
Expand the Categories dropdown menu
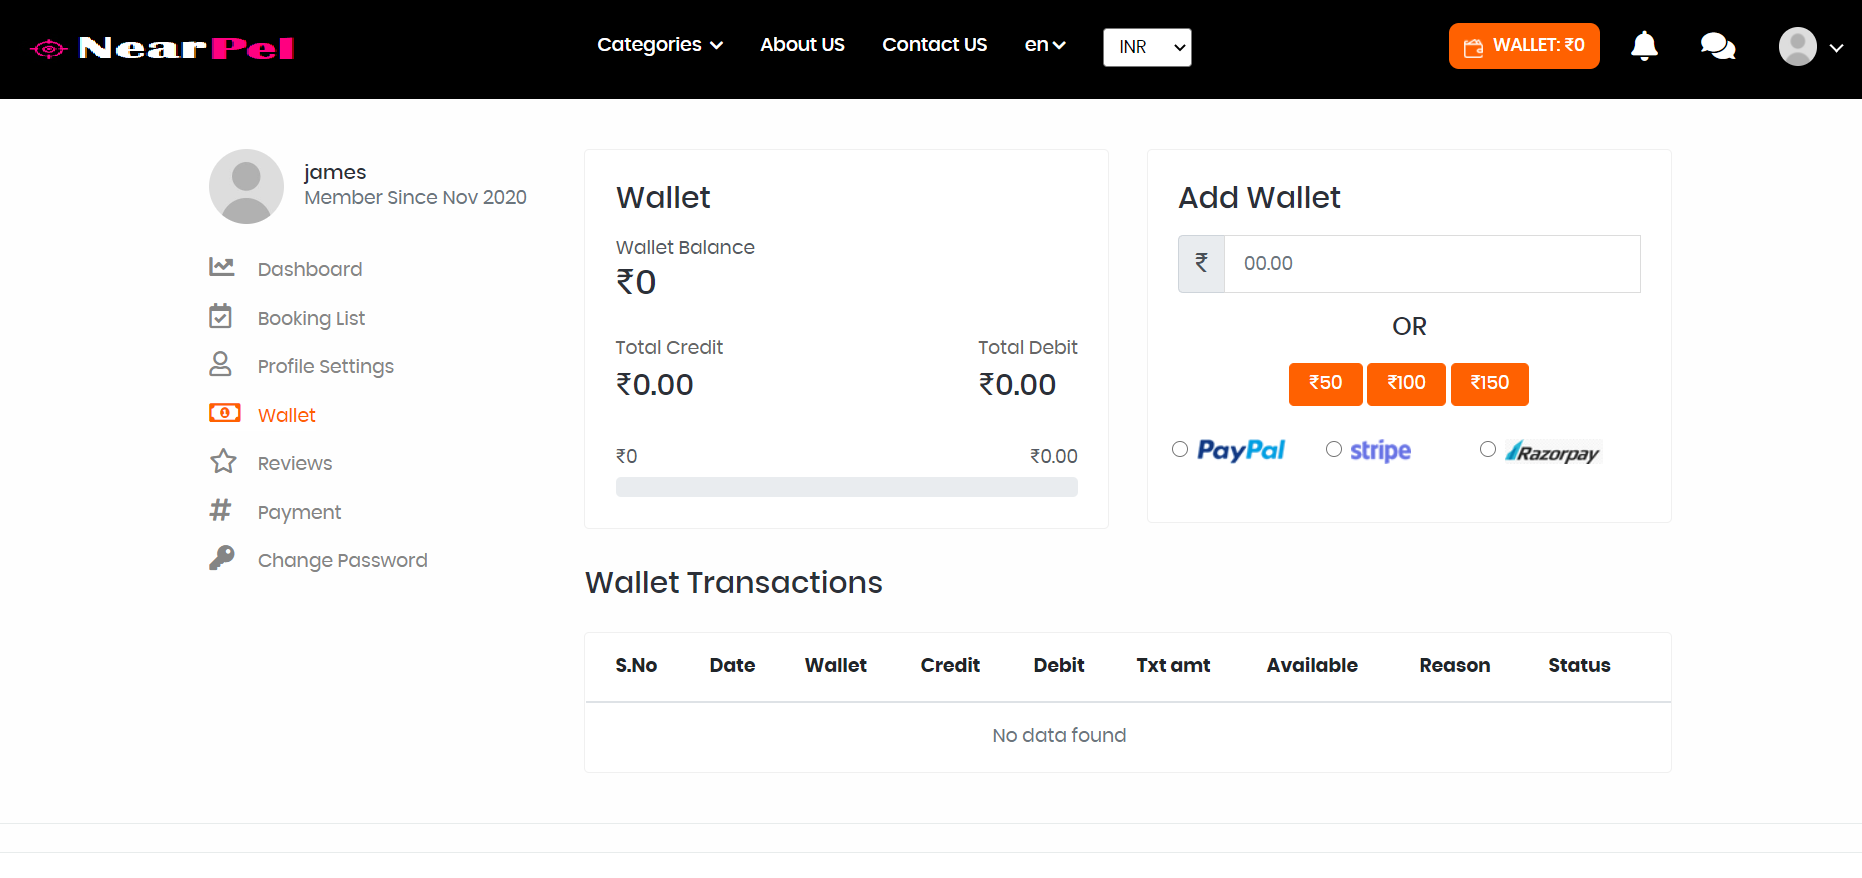point(659,45)
